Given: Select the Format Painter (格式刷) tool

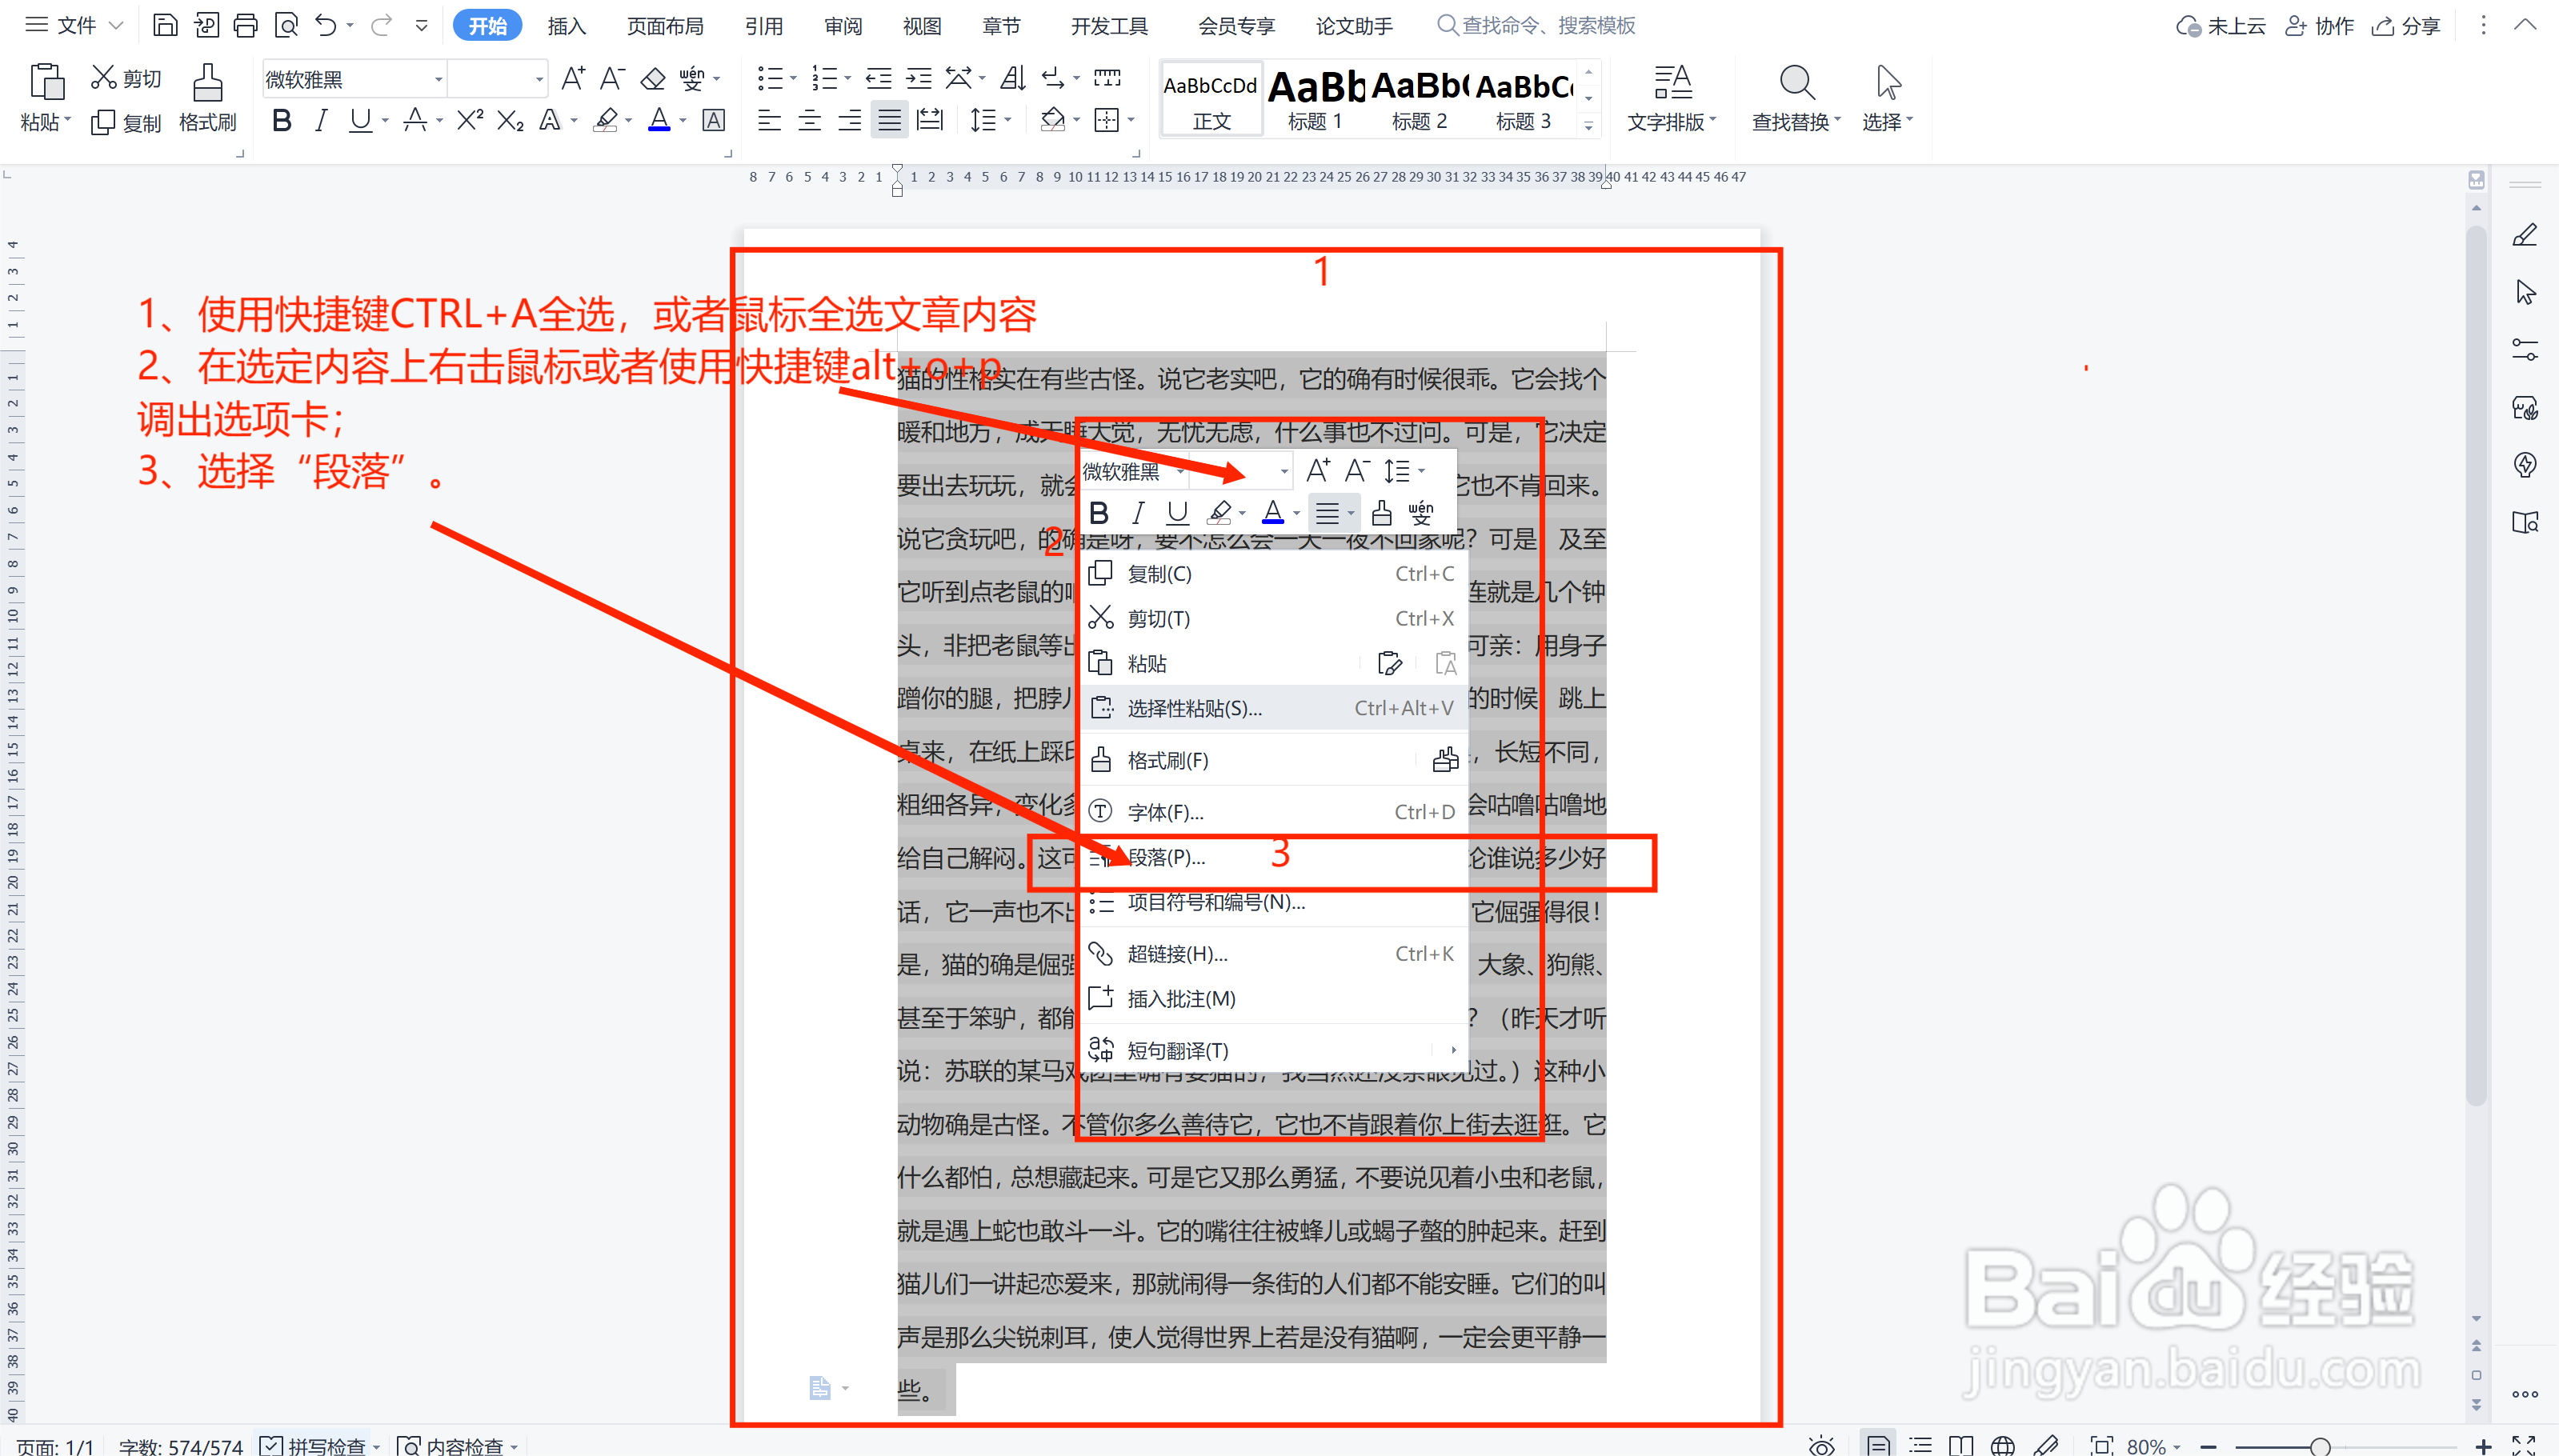Looking at the screenshot, I should [207, 97].
